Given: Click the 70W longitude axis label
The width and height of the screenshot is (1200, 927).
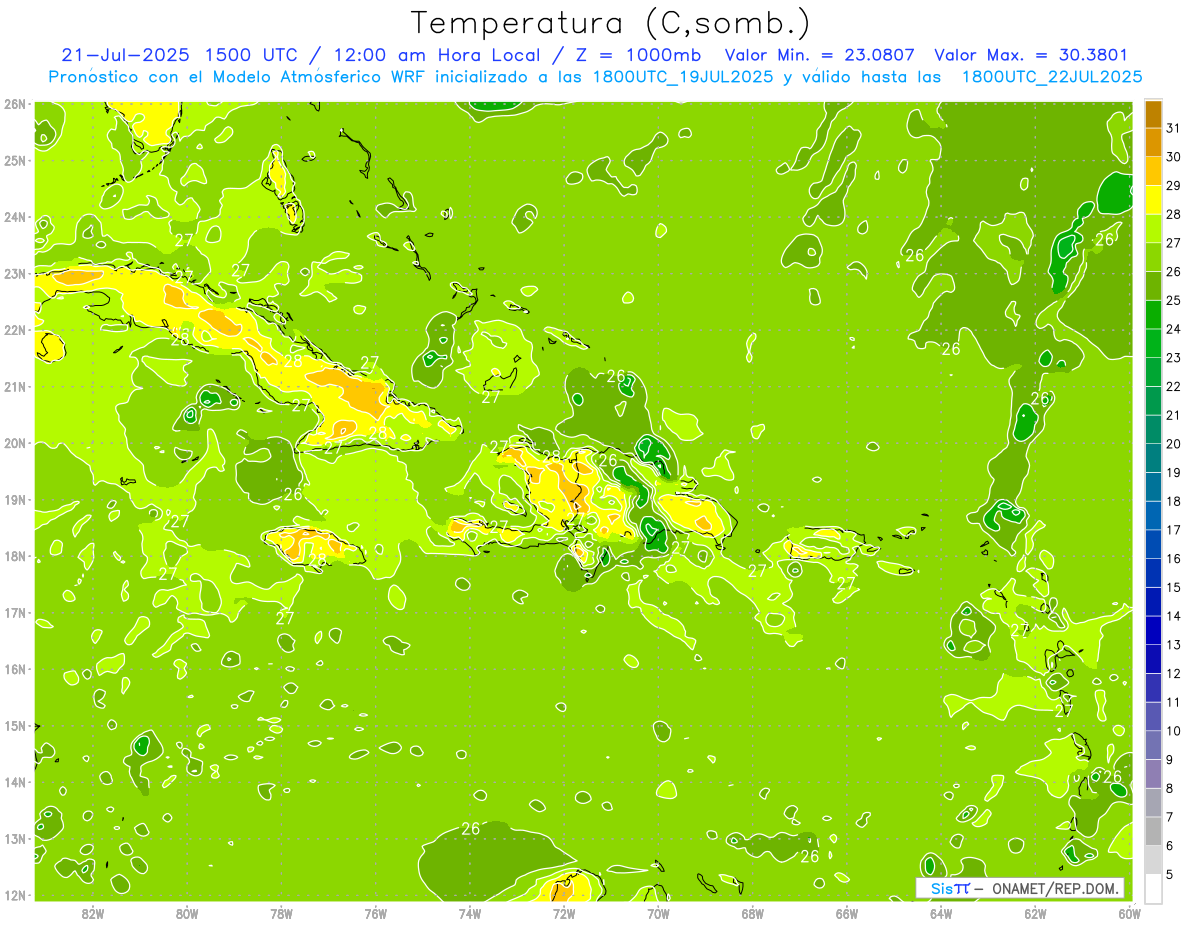Looking at the screenshot, I should 658,913.
